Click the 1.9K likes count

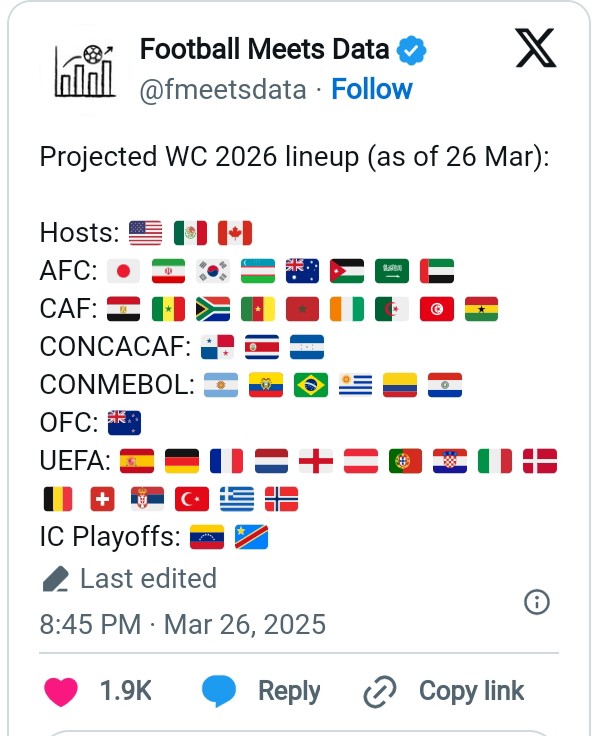pos(126,691)
